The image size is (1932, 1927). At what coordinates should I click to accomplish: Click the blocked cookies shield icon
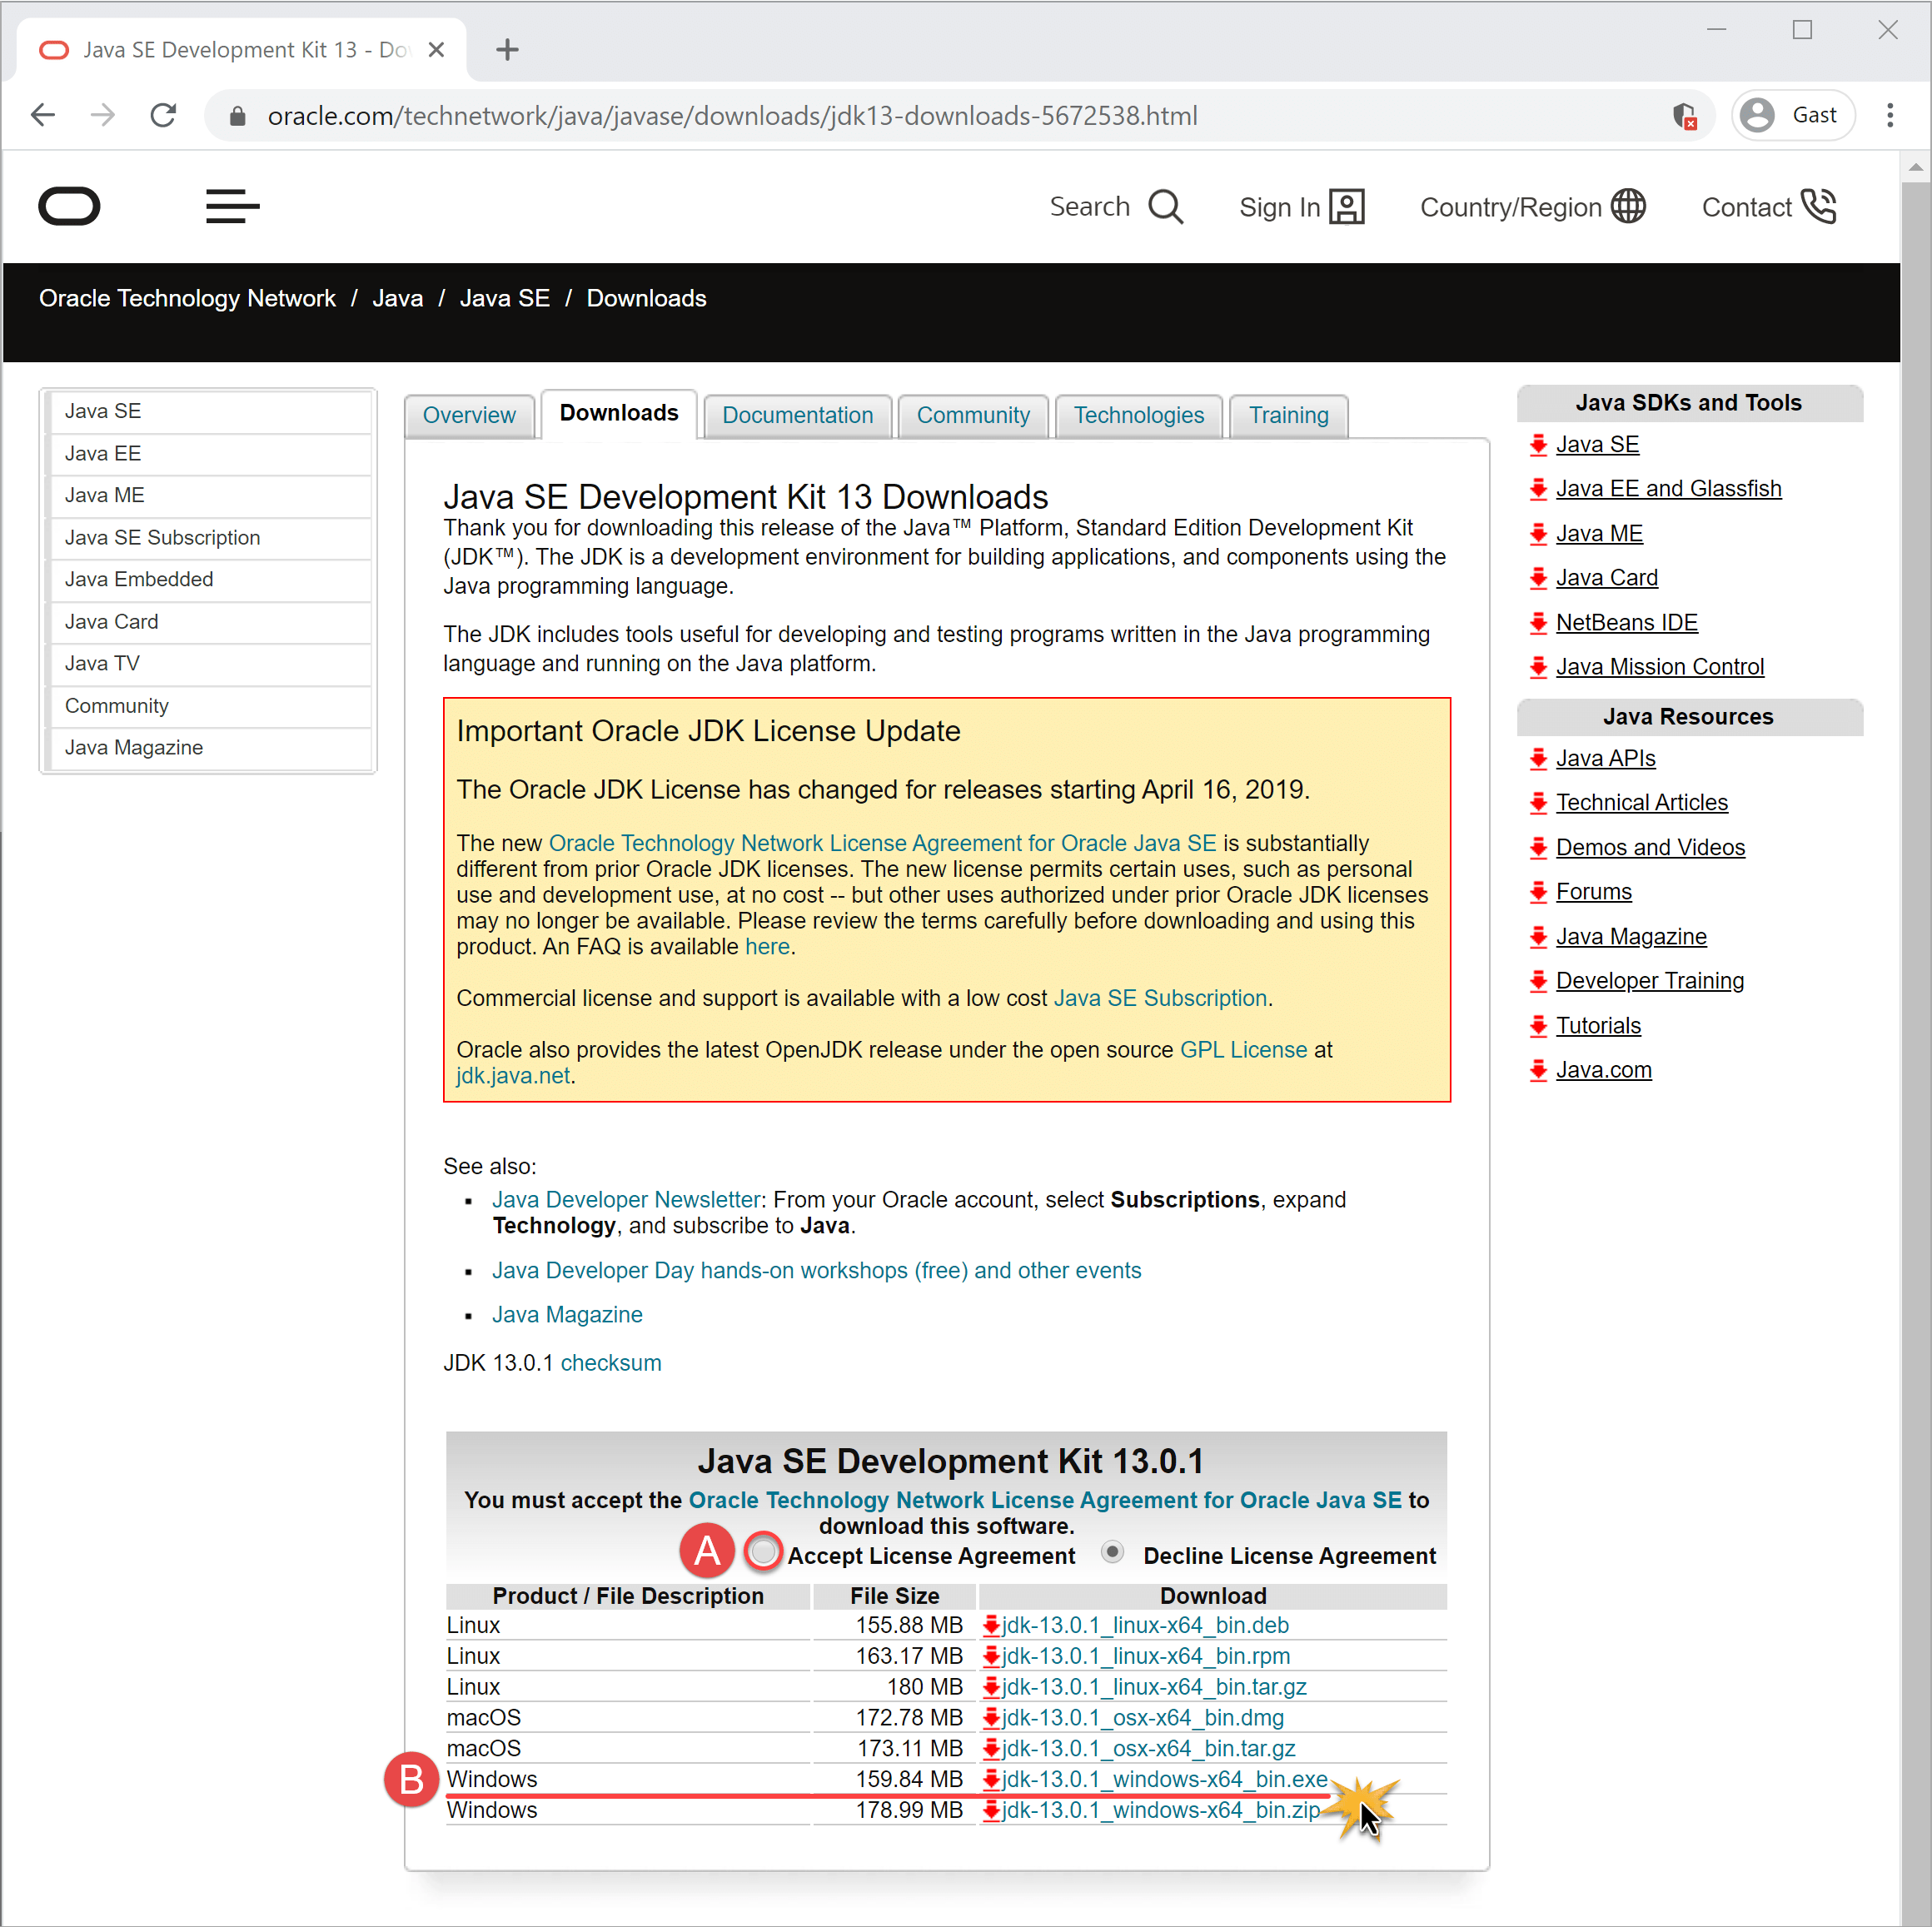1684,116
